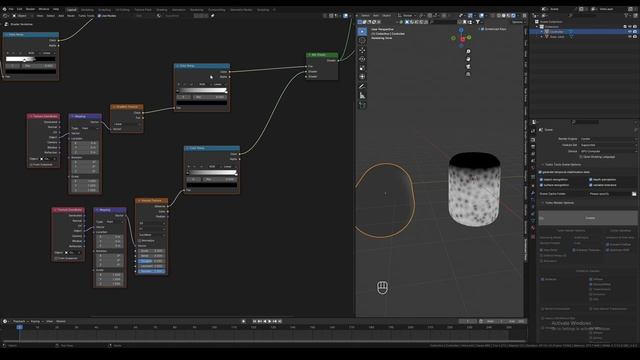Select the Scale tool in viewport toolbar

point(362,68)
